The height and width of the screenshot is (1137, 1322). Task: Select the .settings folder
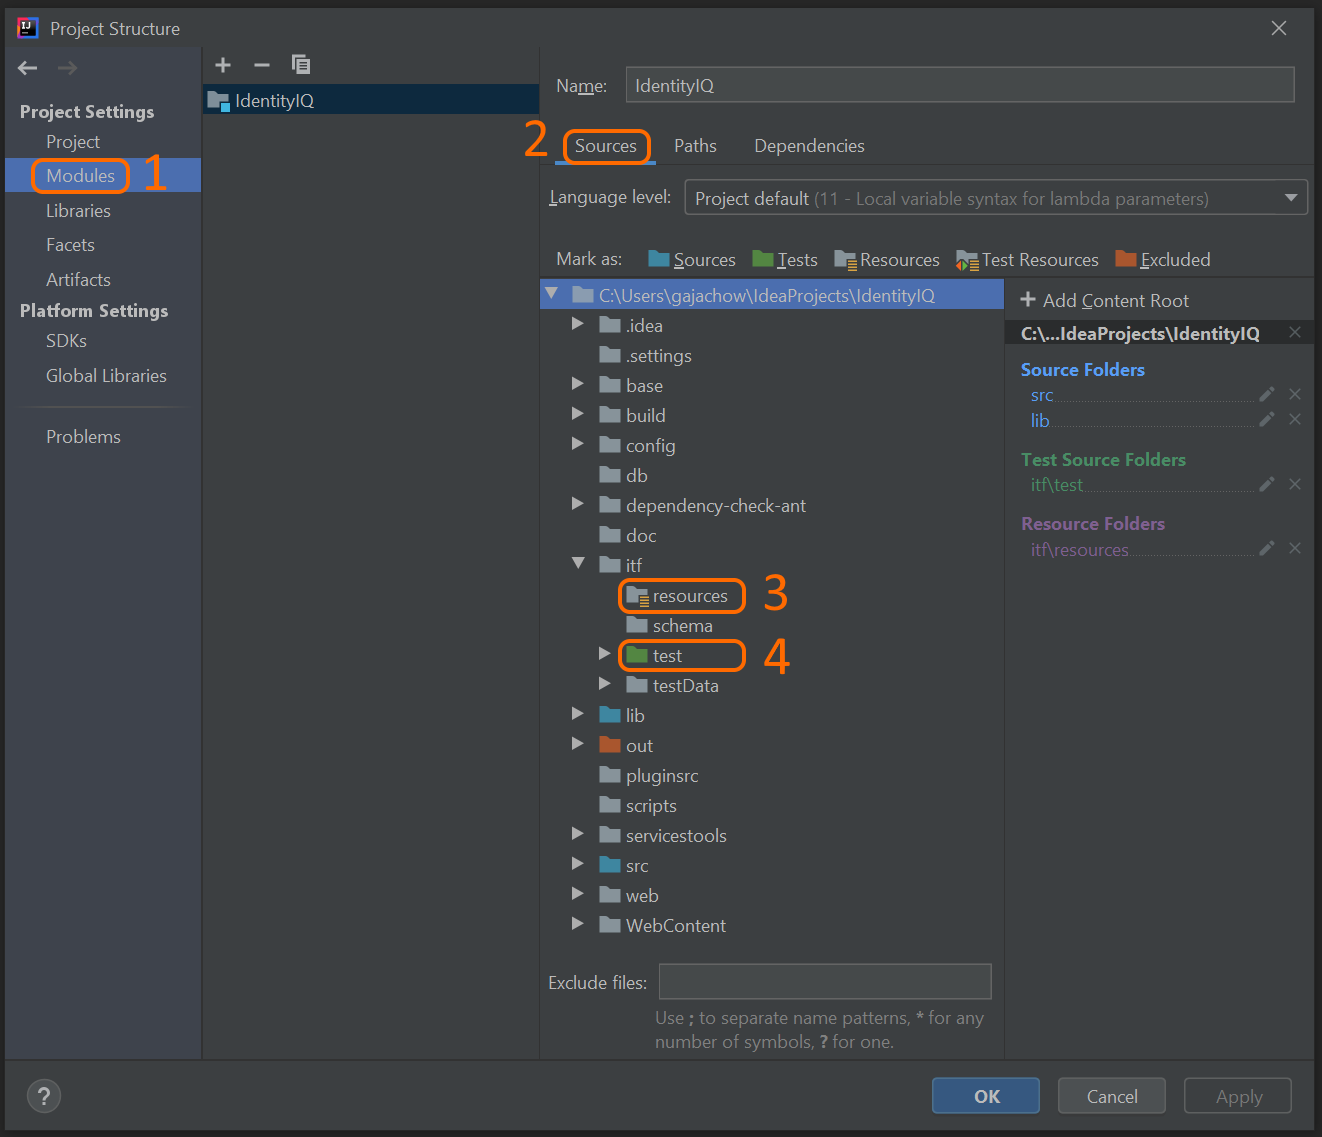pyautogui.click(x=645, y=356)
